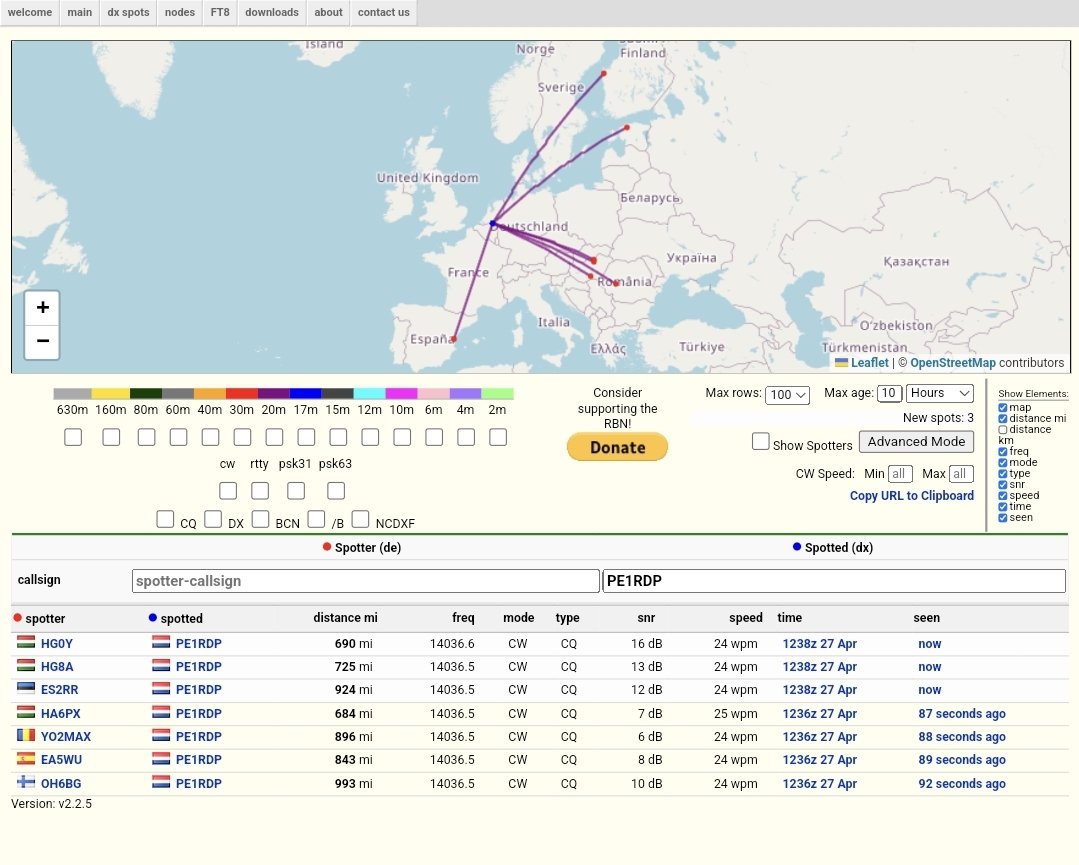Click the Estonian flag next to ES2RR
This screenshot has height=865, width=1079.
tap(26, 688)
